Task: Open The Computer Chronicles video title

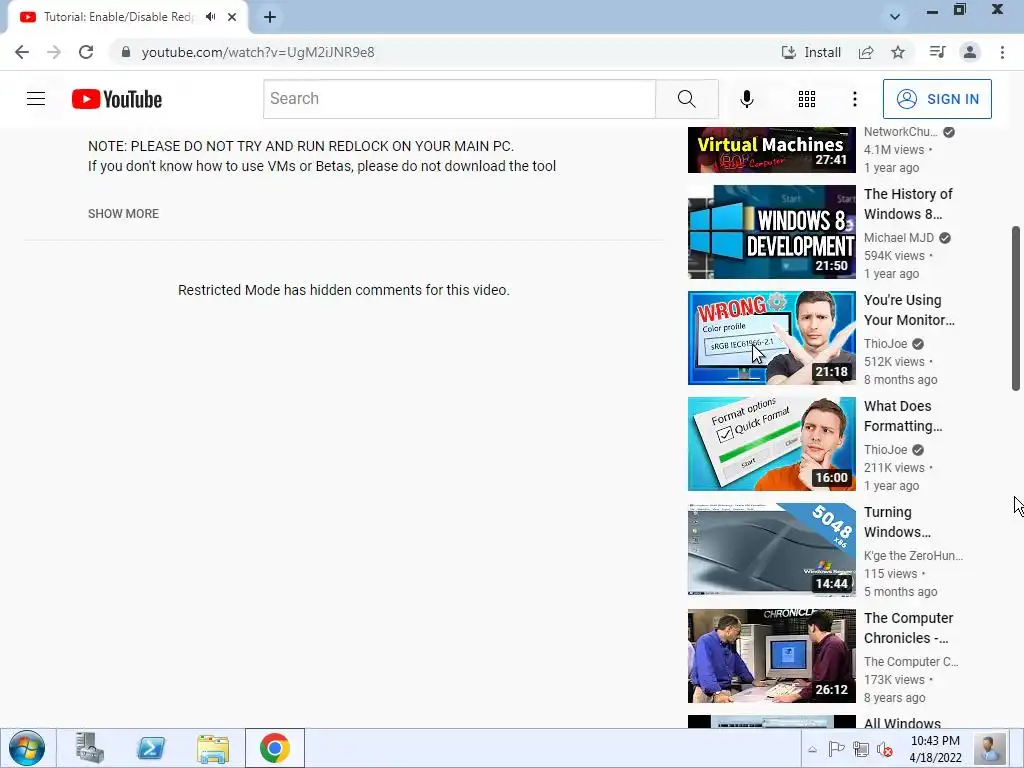Action: [908, 628]
